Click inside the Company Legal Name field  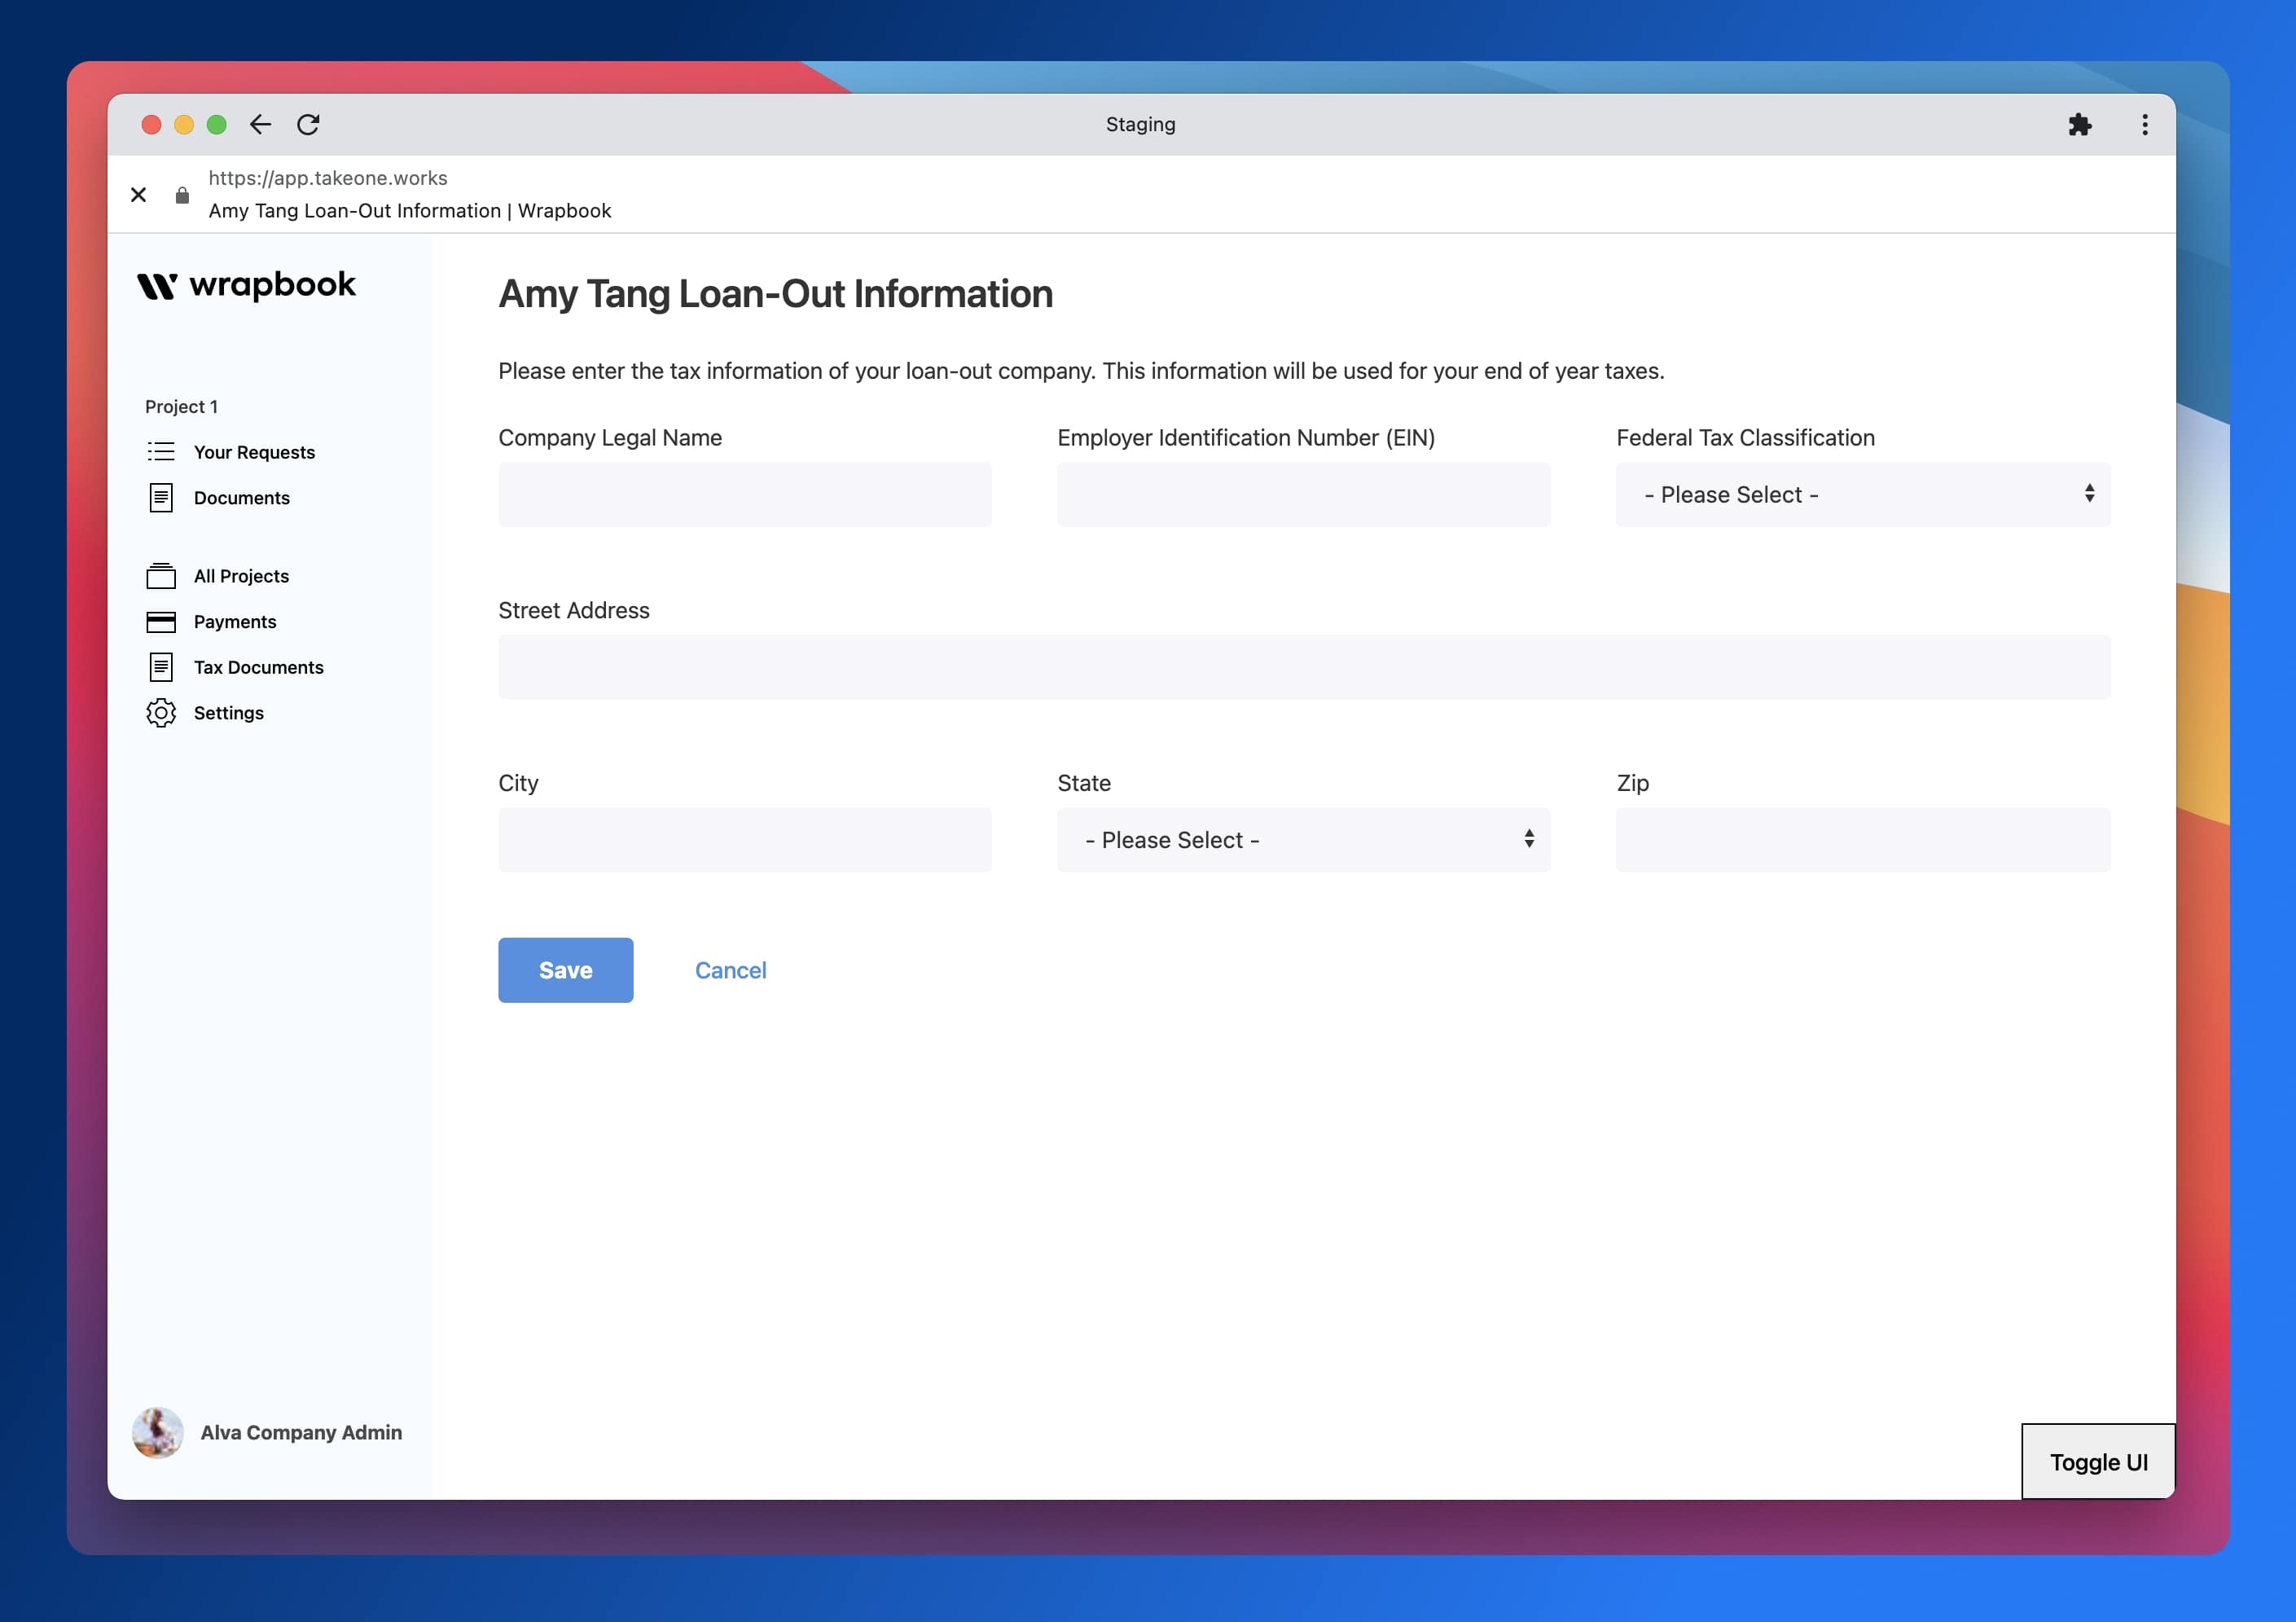(x=744, y=494)
